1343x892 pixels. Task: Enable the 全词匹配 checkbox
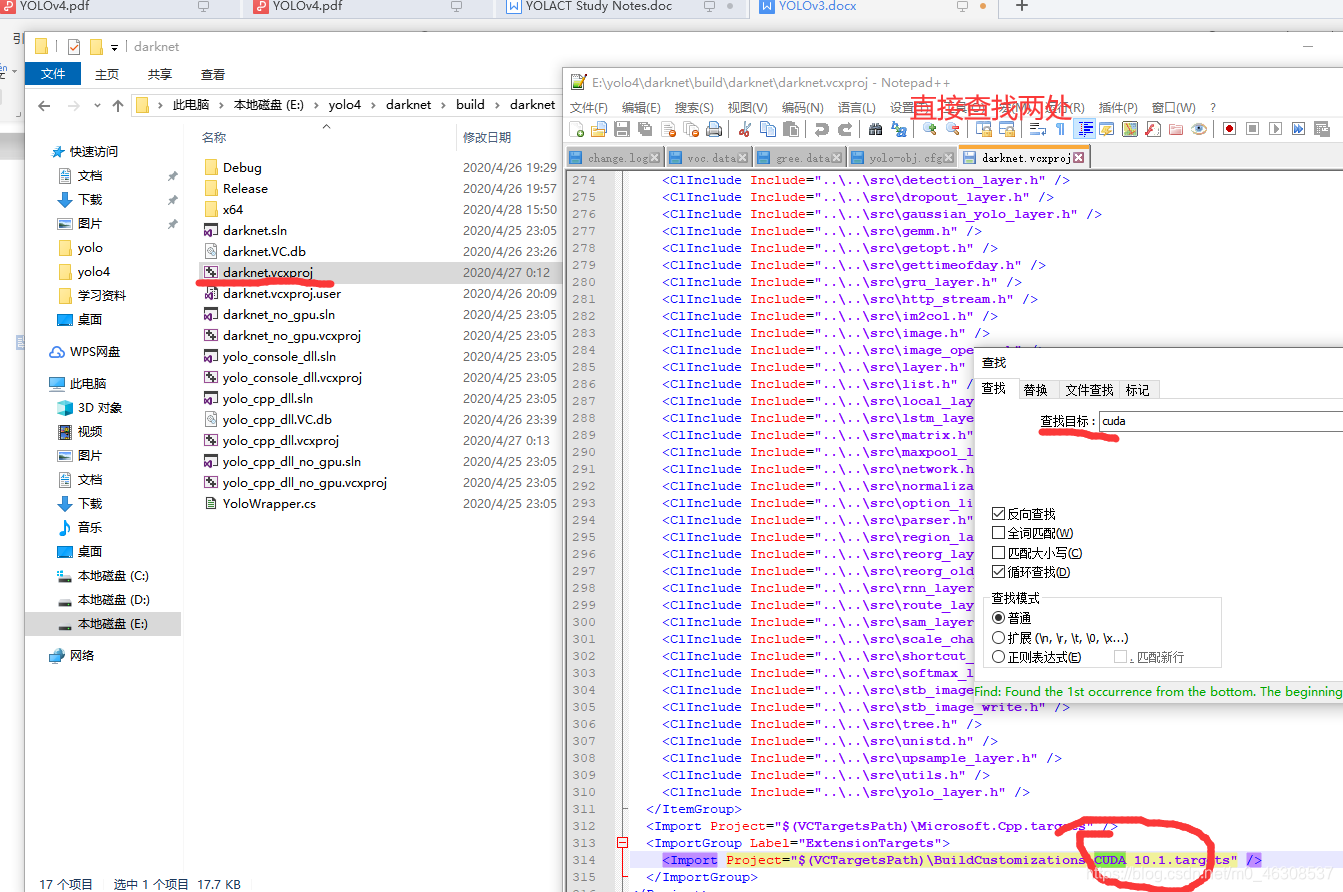tap(998, 533)
